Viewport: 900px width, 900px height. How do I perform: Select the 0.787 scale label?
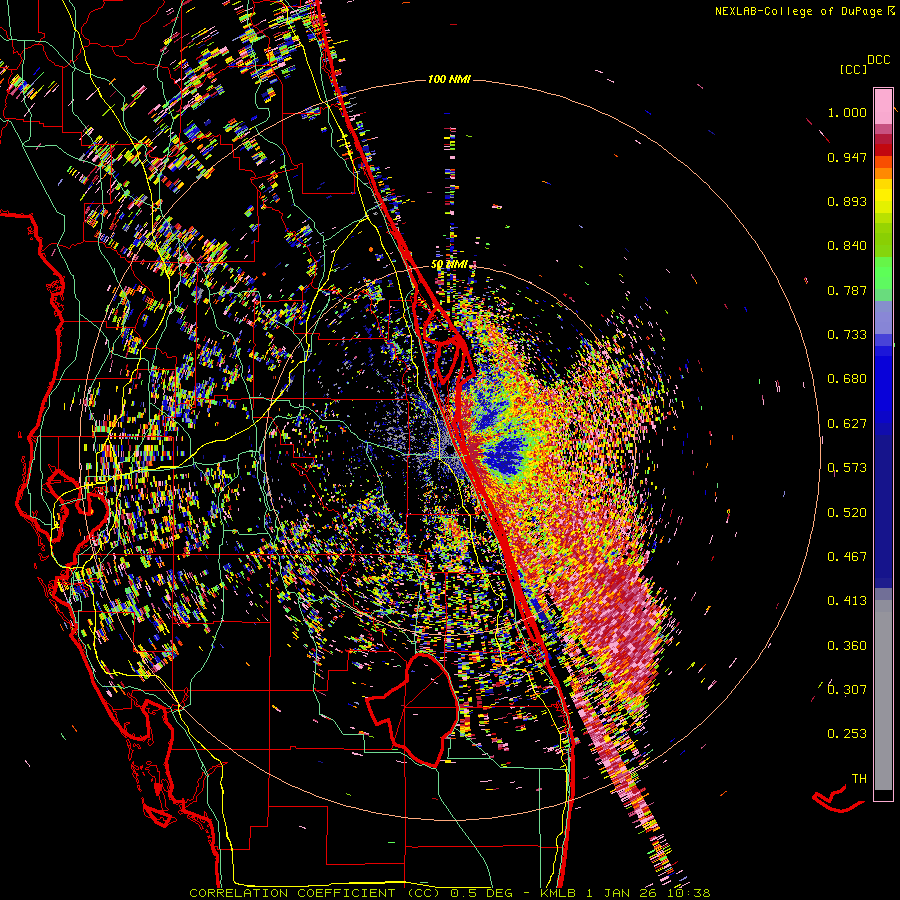point(847,290)
